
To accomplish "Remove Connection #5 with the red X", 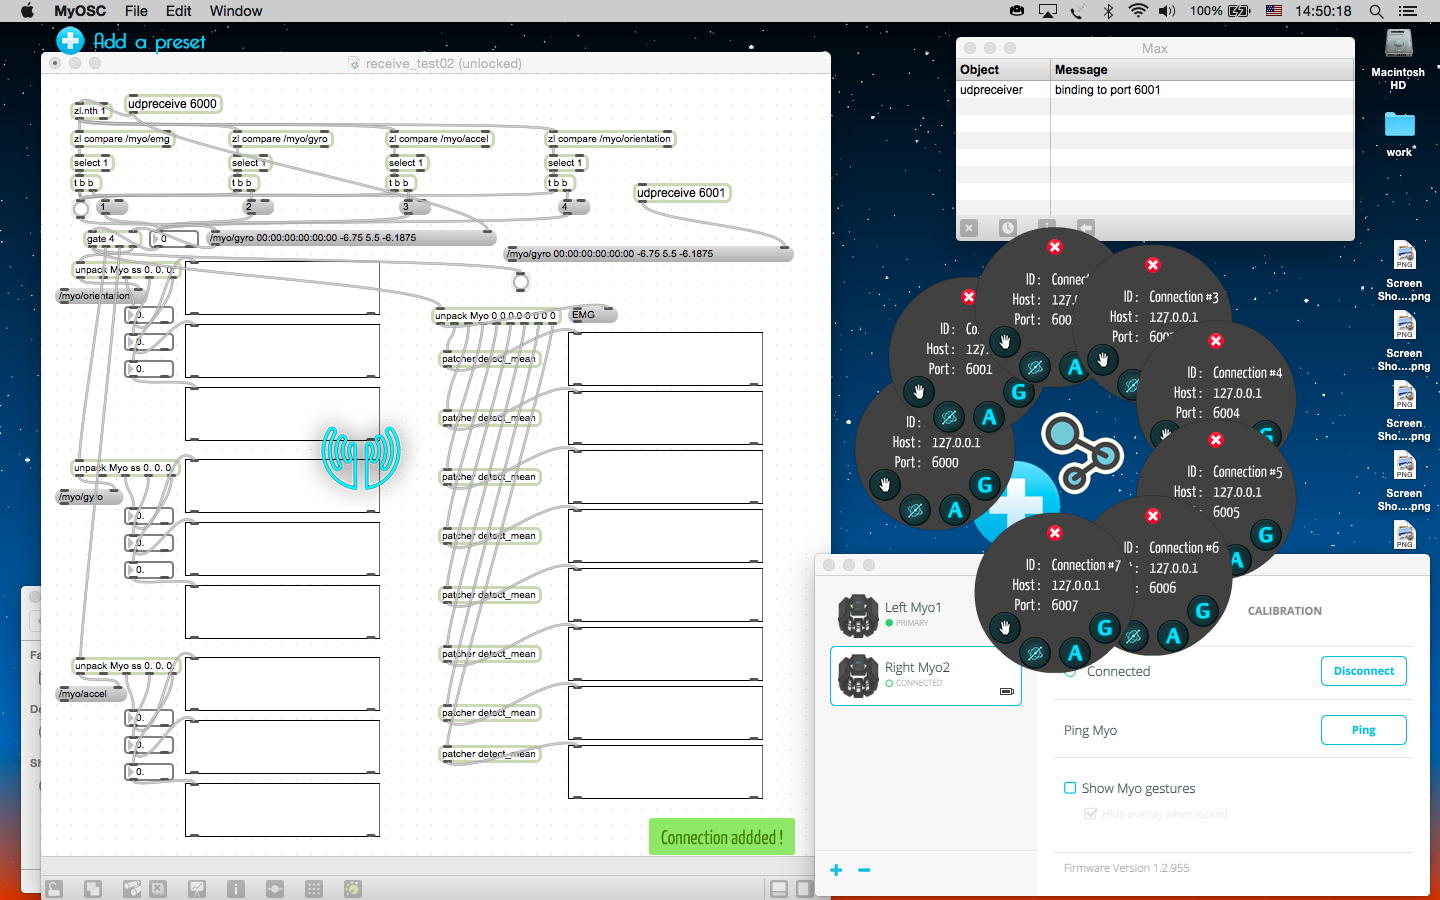I will 1216,440.
